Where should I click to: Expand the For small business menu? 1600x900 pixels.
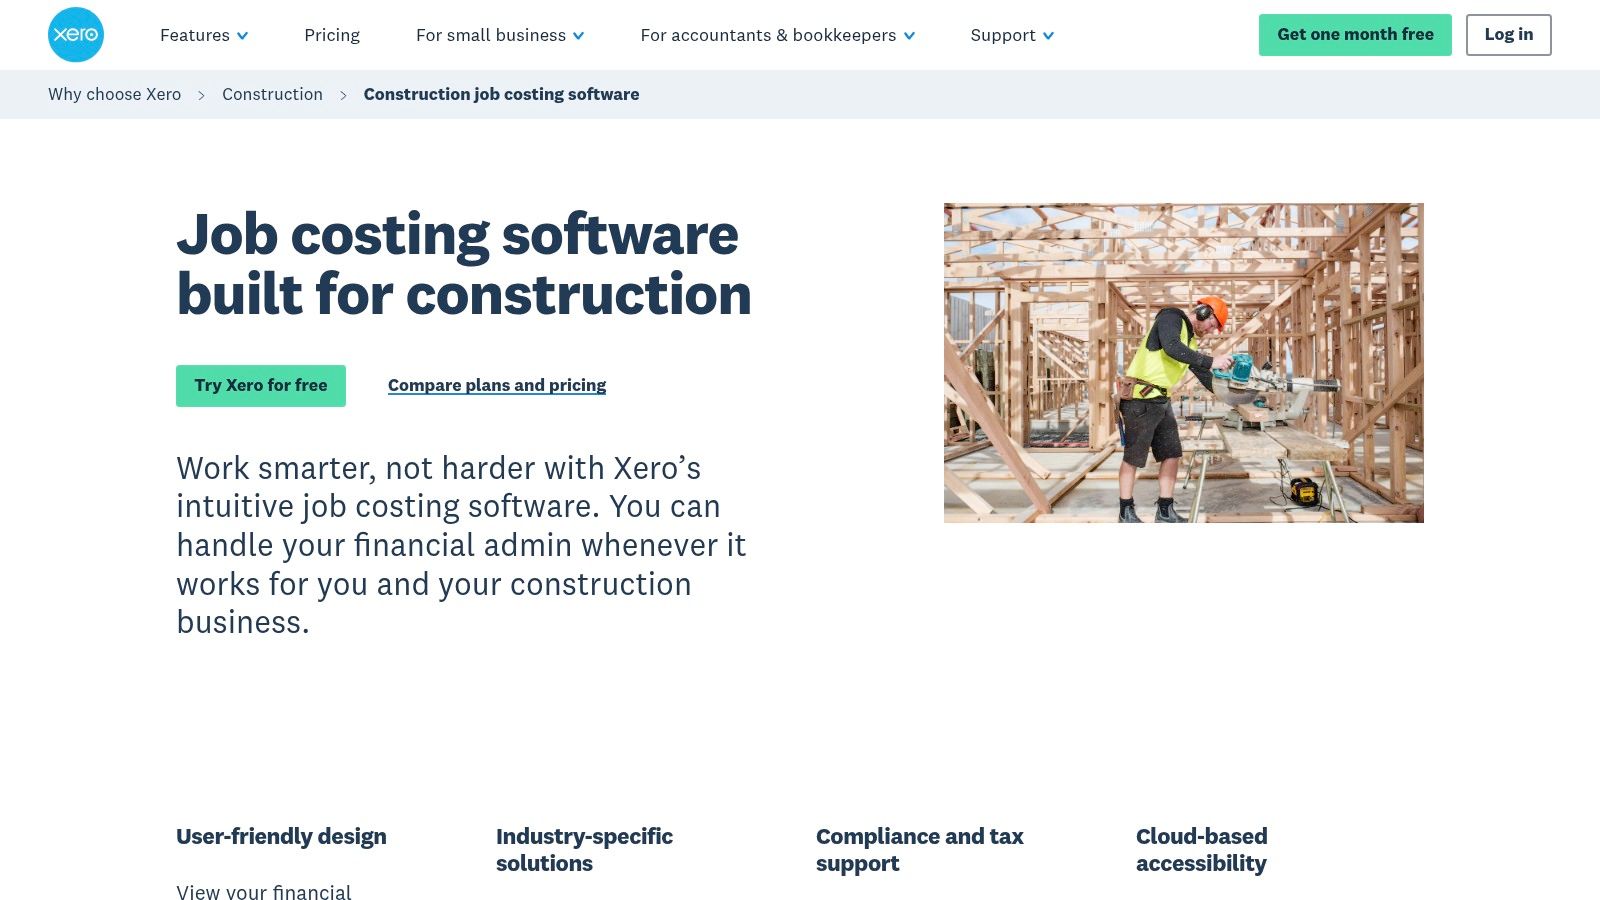pos(500,35)
